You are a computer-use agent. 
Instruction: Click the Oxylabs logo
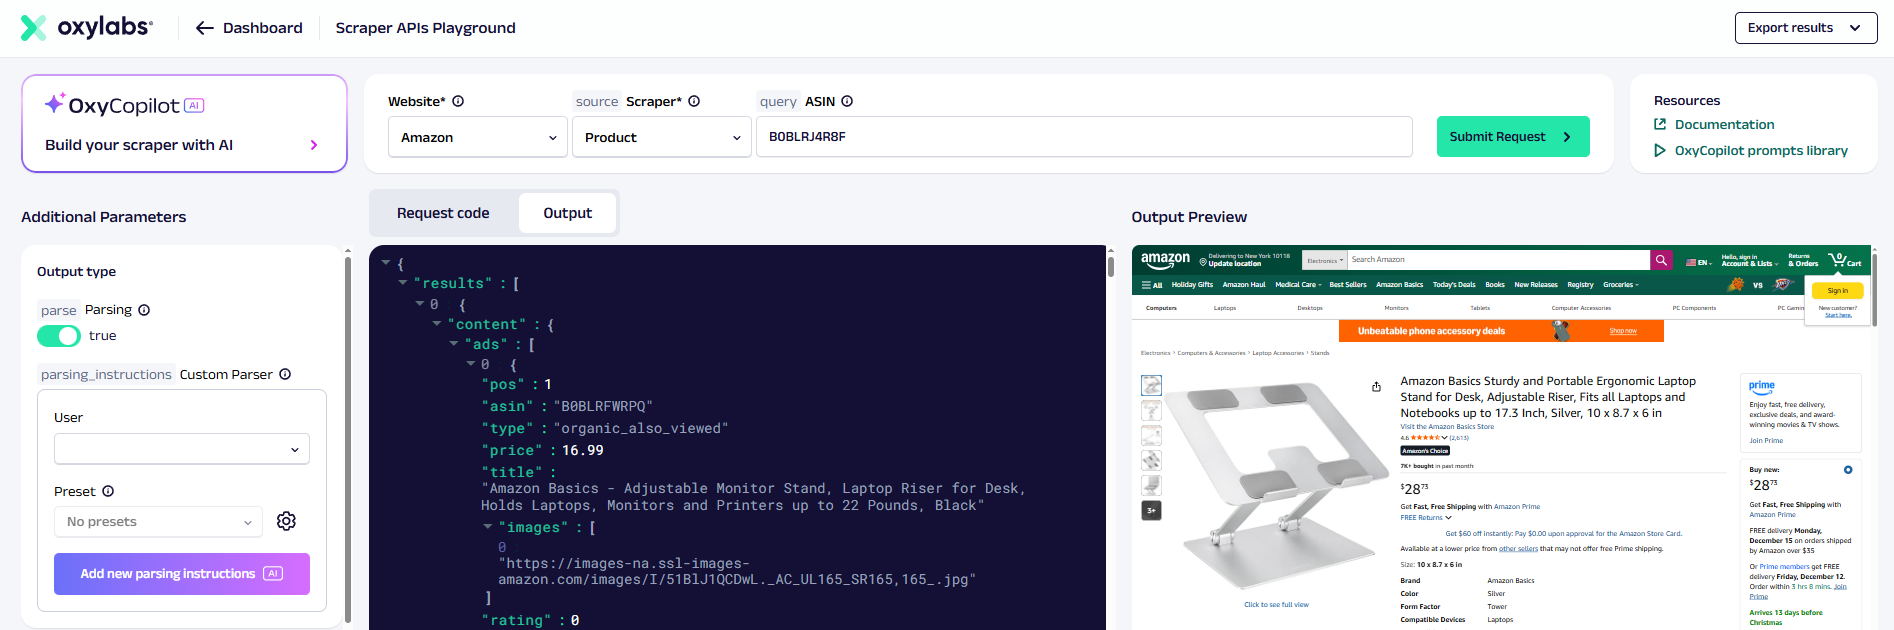pos(87,28)
